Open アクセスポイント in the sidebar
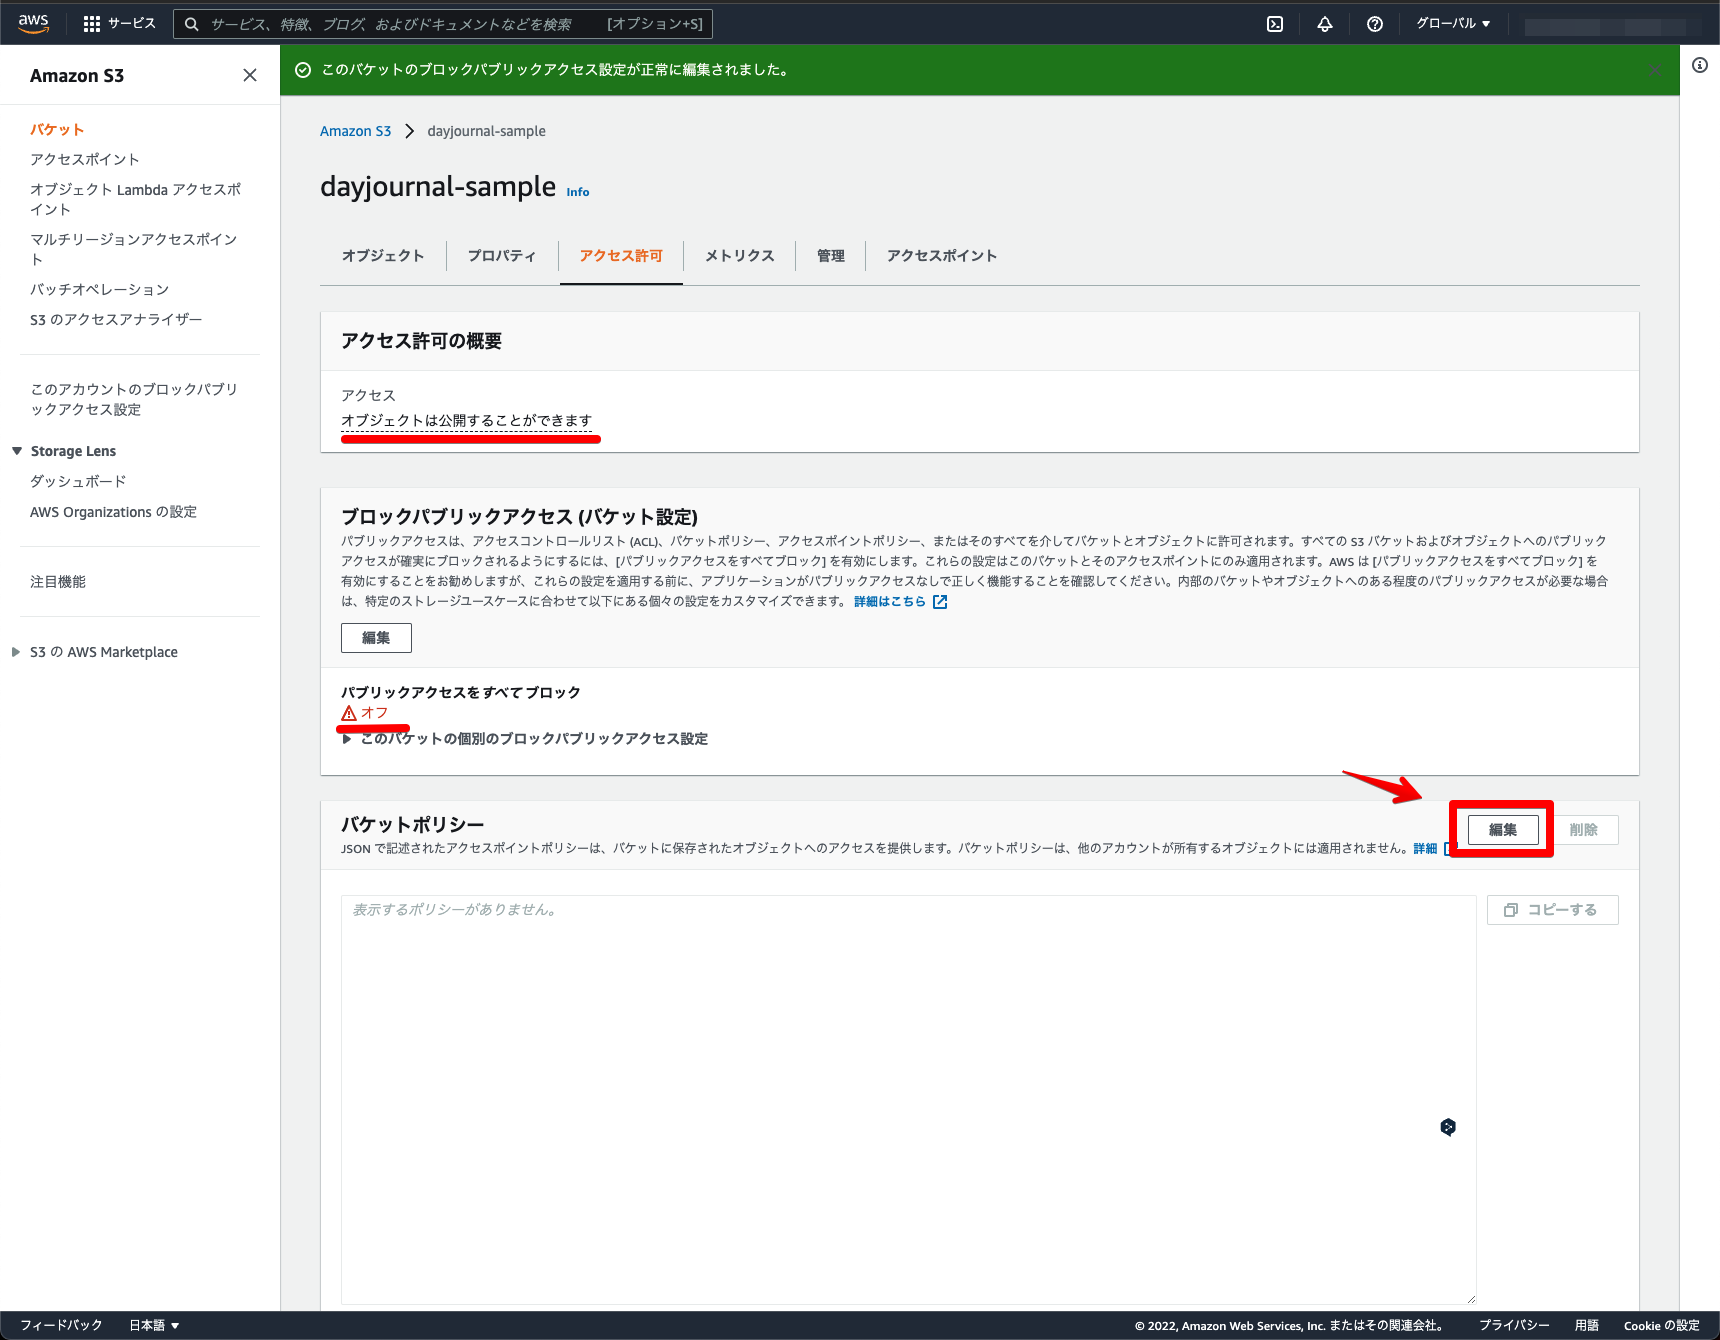This screenshot has height=1340, width=1720. [85, 160]
